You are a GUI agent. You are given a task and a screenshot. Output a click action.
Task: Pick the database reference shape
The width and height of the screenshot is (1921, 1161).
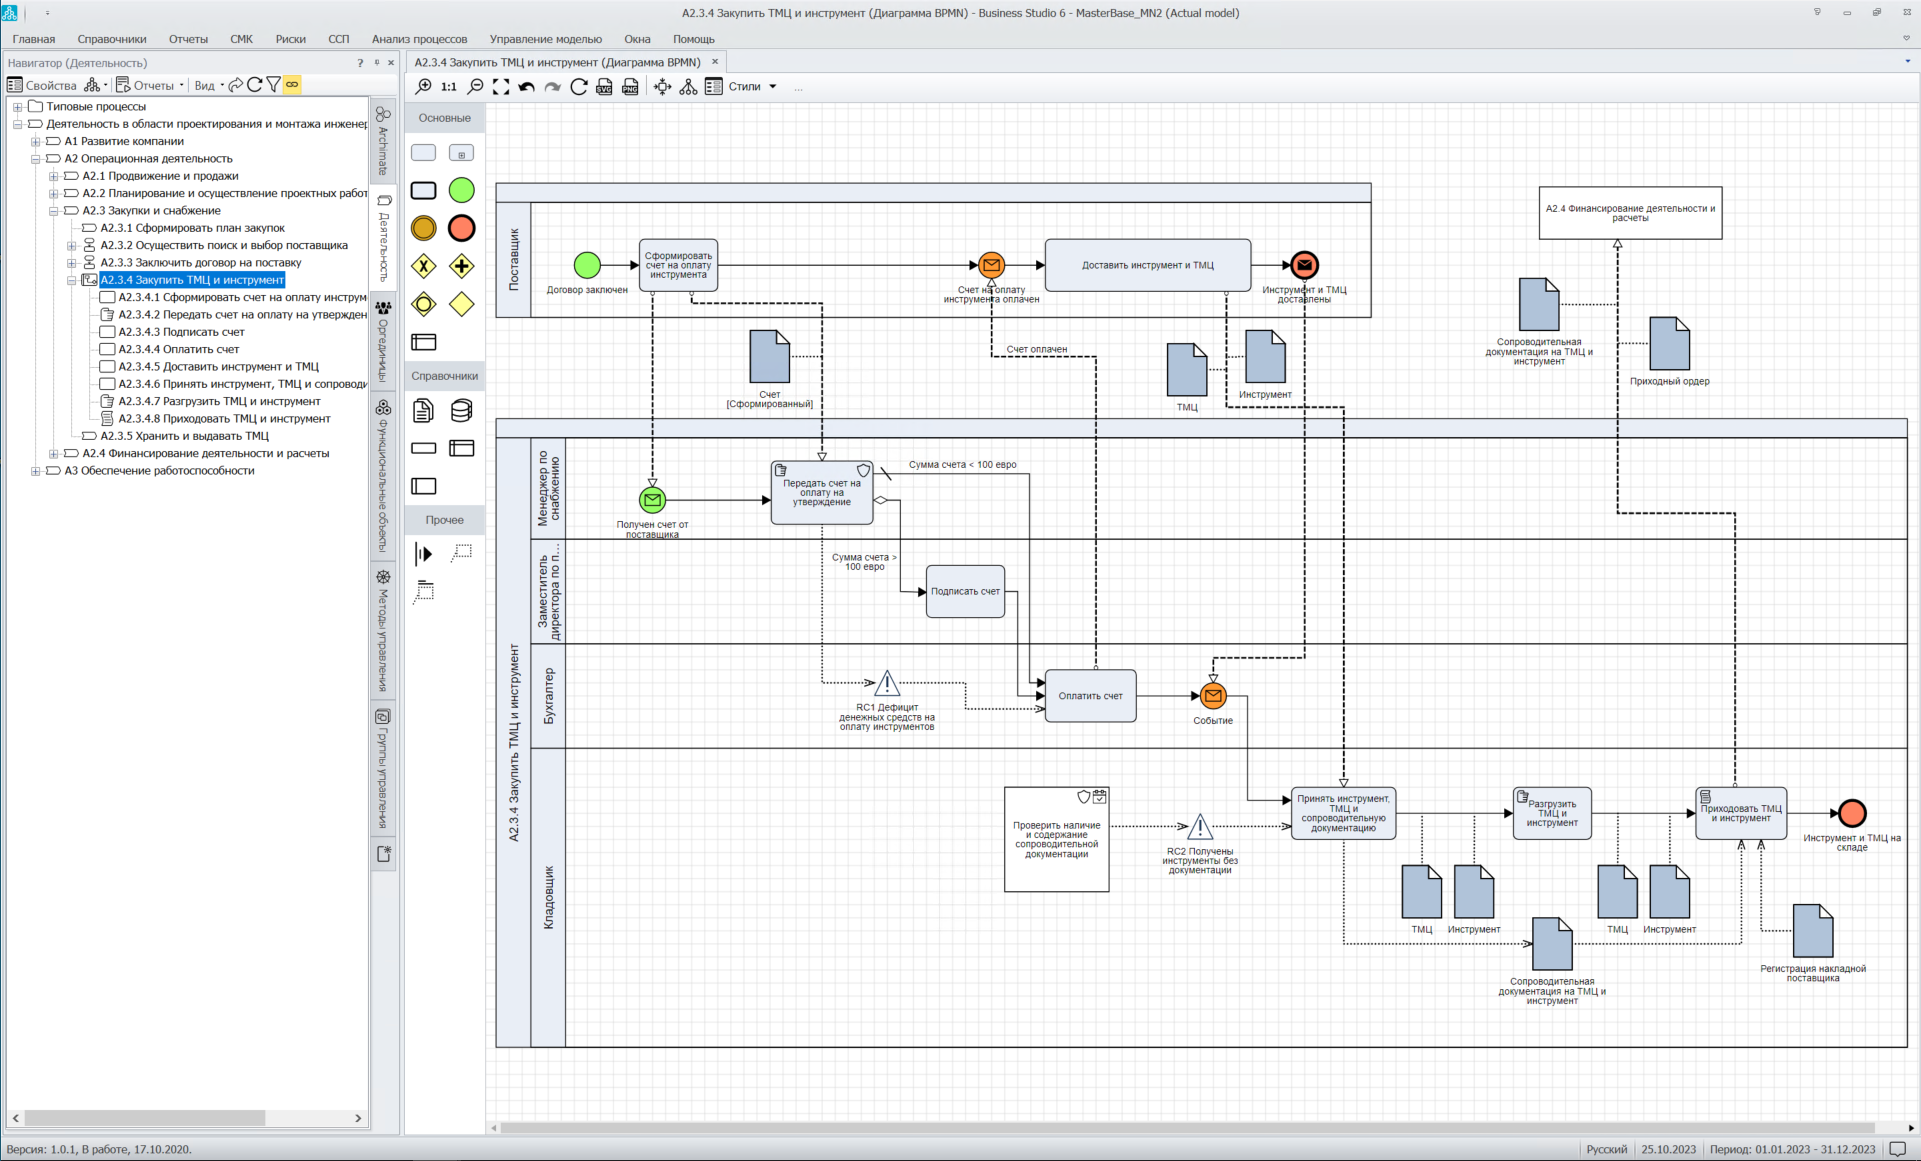point(461,410)
